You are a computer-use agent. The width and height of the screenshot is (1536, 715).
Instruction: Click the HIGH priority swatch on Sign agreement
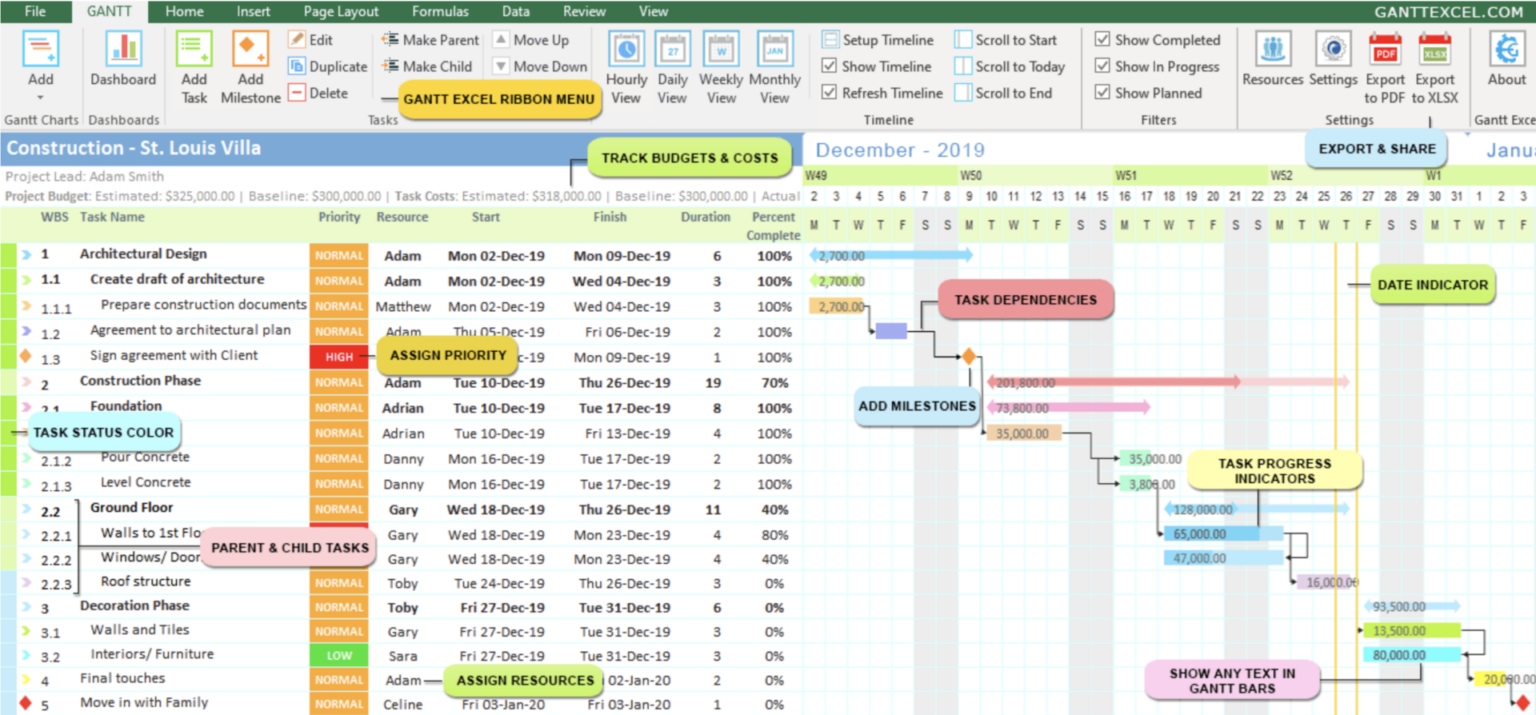339,356
